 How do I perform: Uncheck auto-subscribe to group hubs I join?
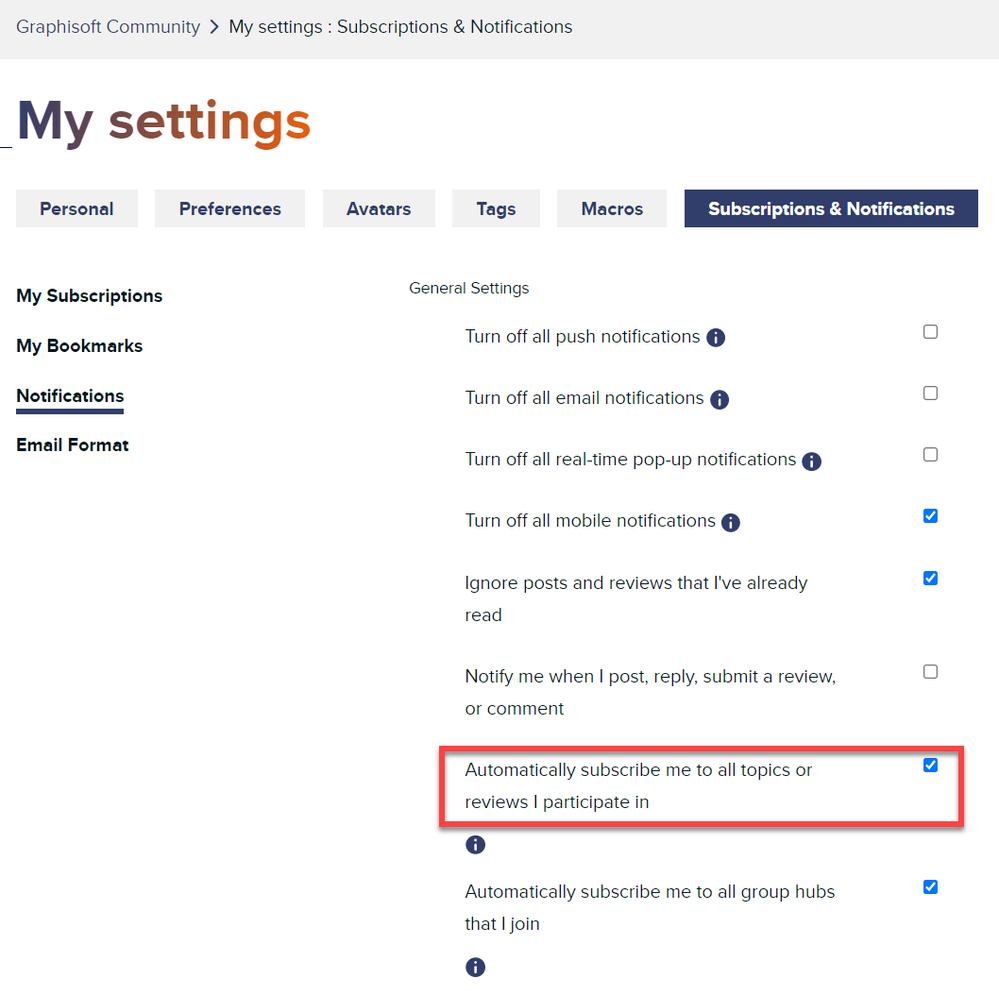pos(930,887)
